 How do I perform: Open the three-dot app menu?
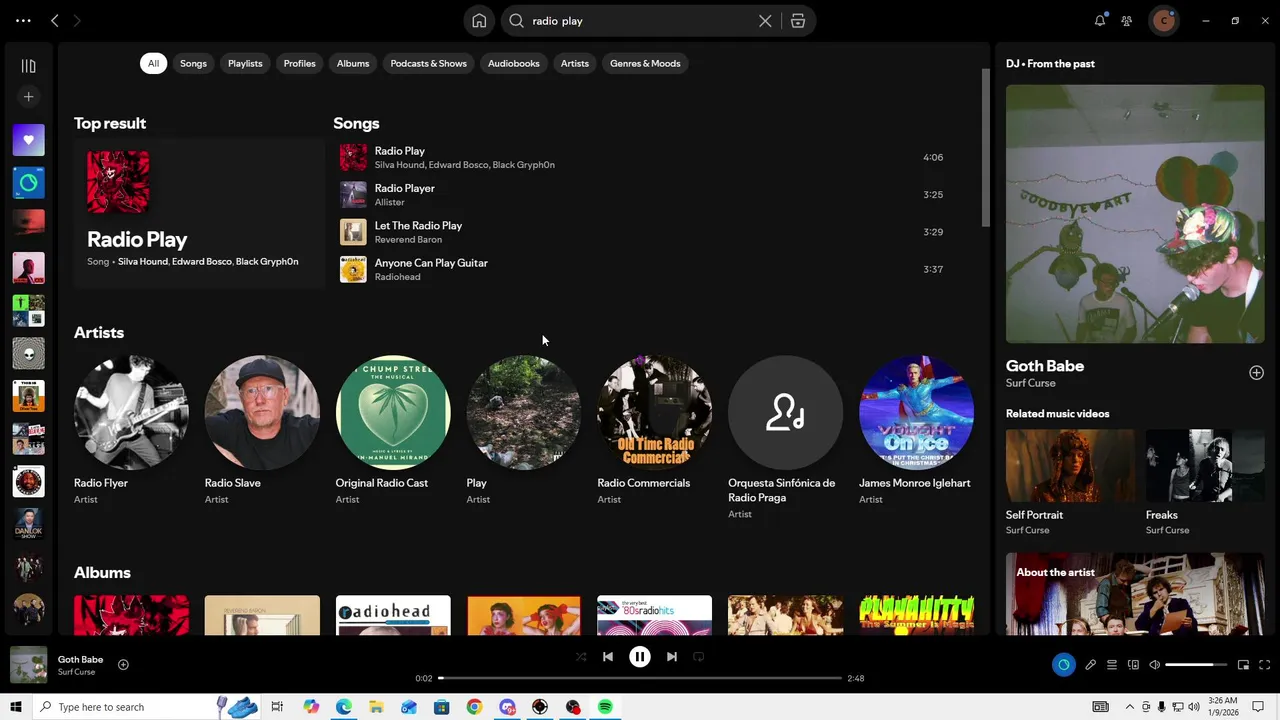point(23,21)
